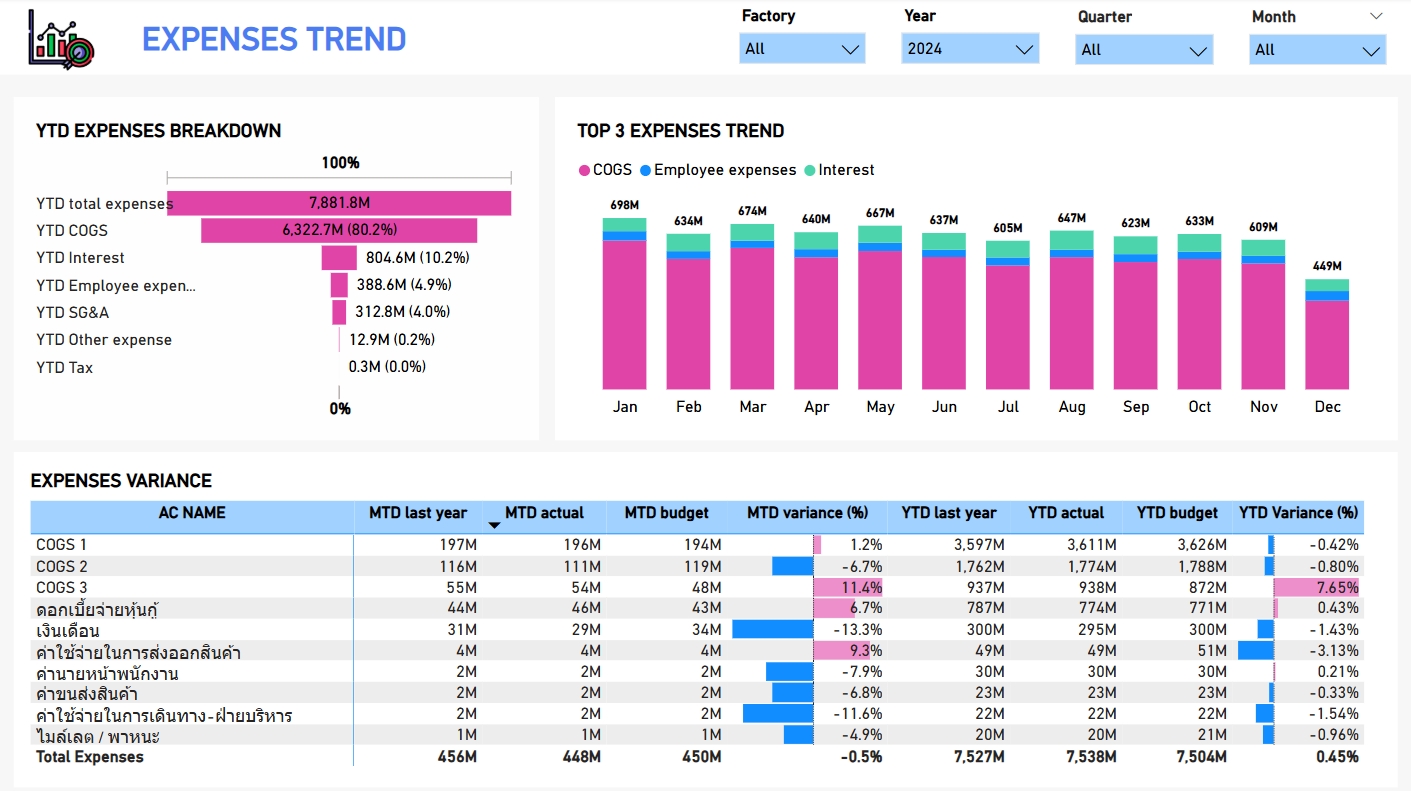The height and width of the screenshot is (791, 1411).
Task: Click COGS 3 MTD variance 11.4% cell
Action: click(848, 587)
